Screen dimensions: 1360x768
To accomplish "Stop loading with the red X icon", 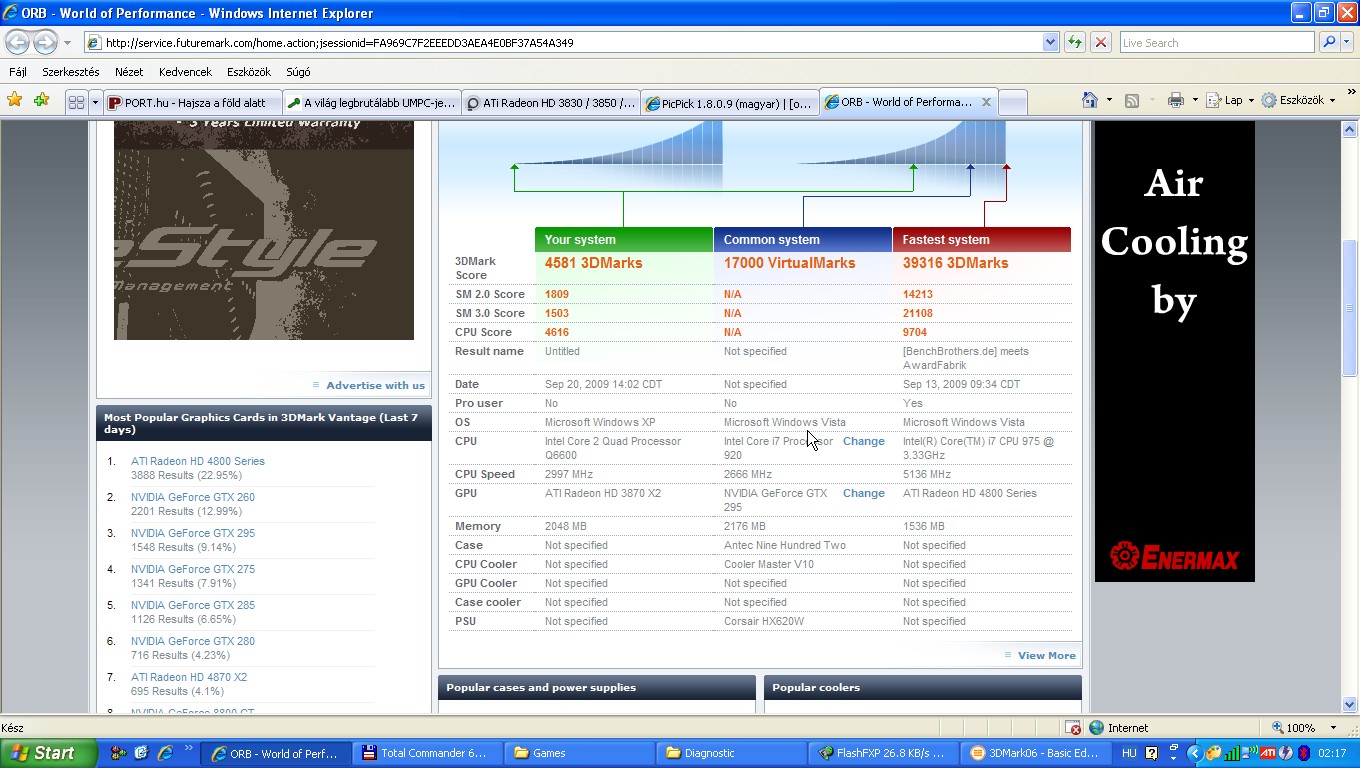I will click(x=1101, y=42).
